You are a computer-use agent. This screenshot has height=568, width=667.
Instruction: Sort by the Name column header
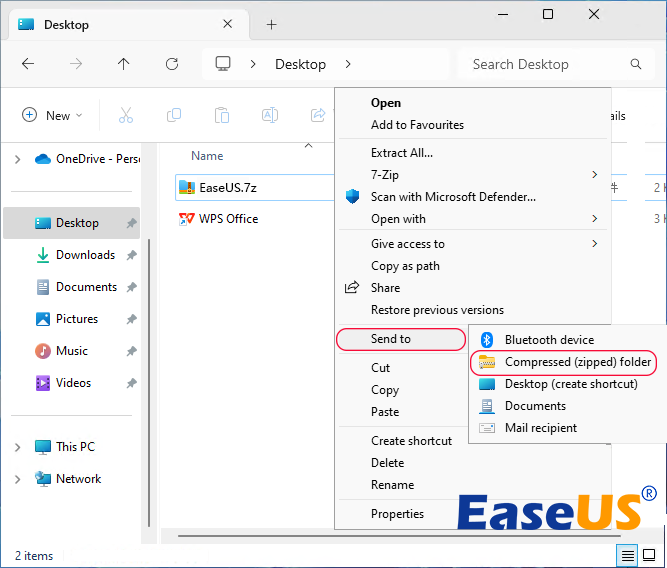pyautogui.click(x=207, y=156)
